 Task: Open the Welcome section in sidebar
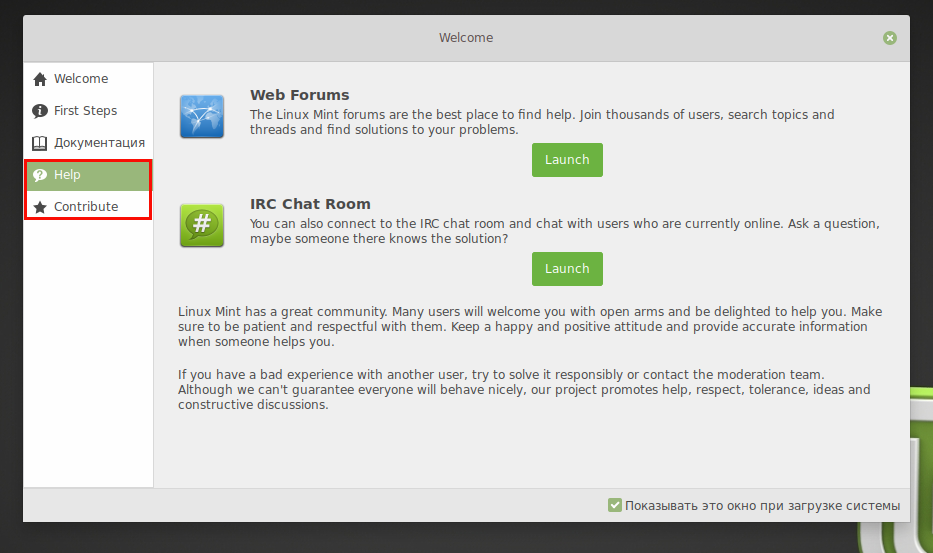pyautogui.click(x=88, y=79)
